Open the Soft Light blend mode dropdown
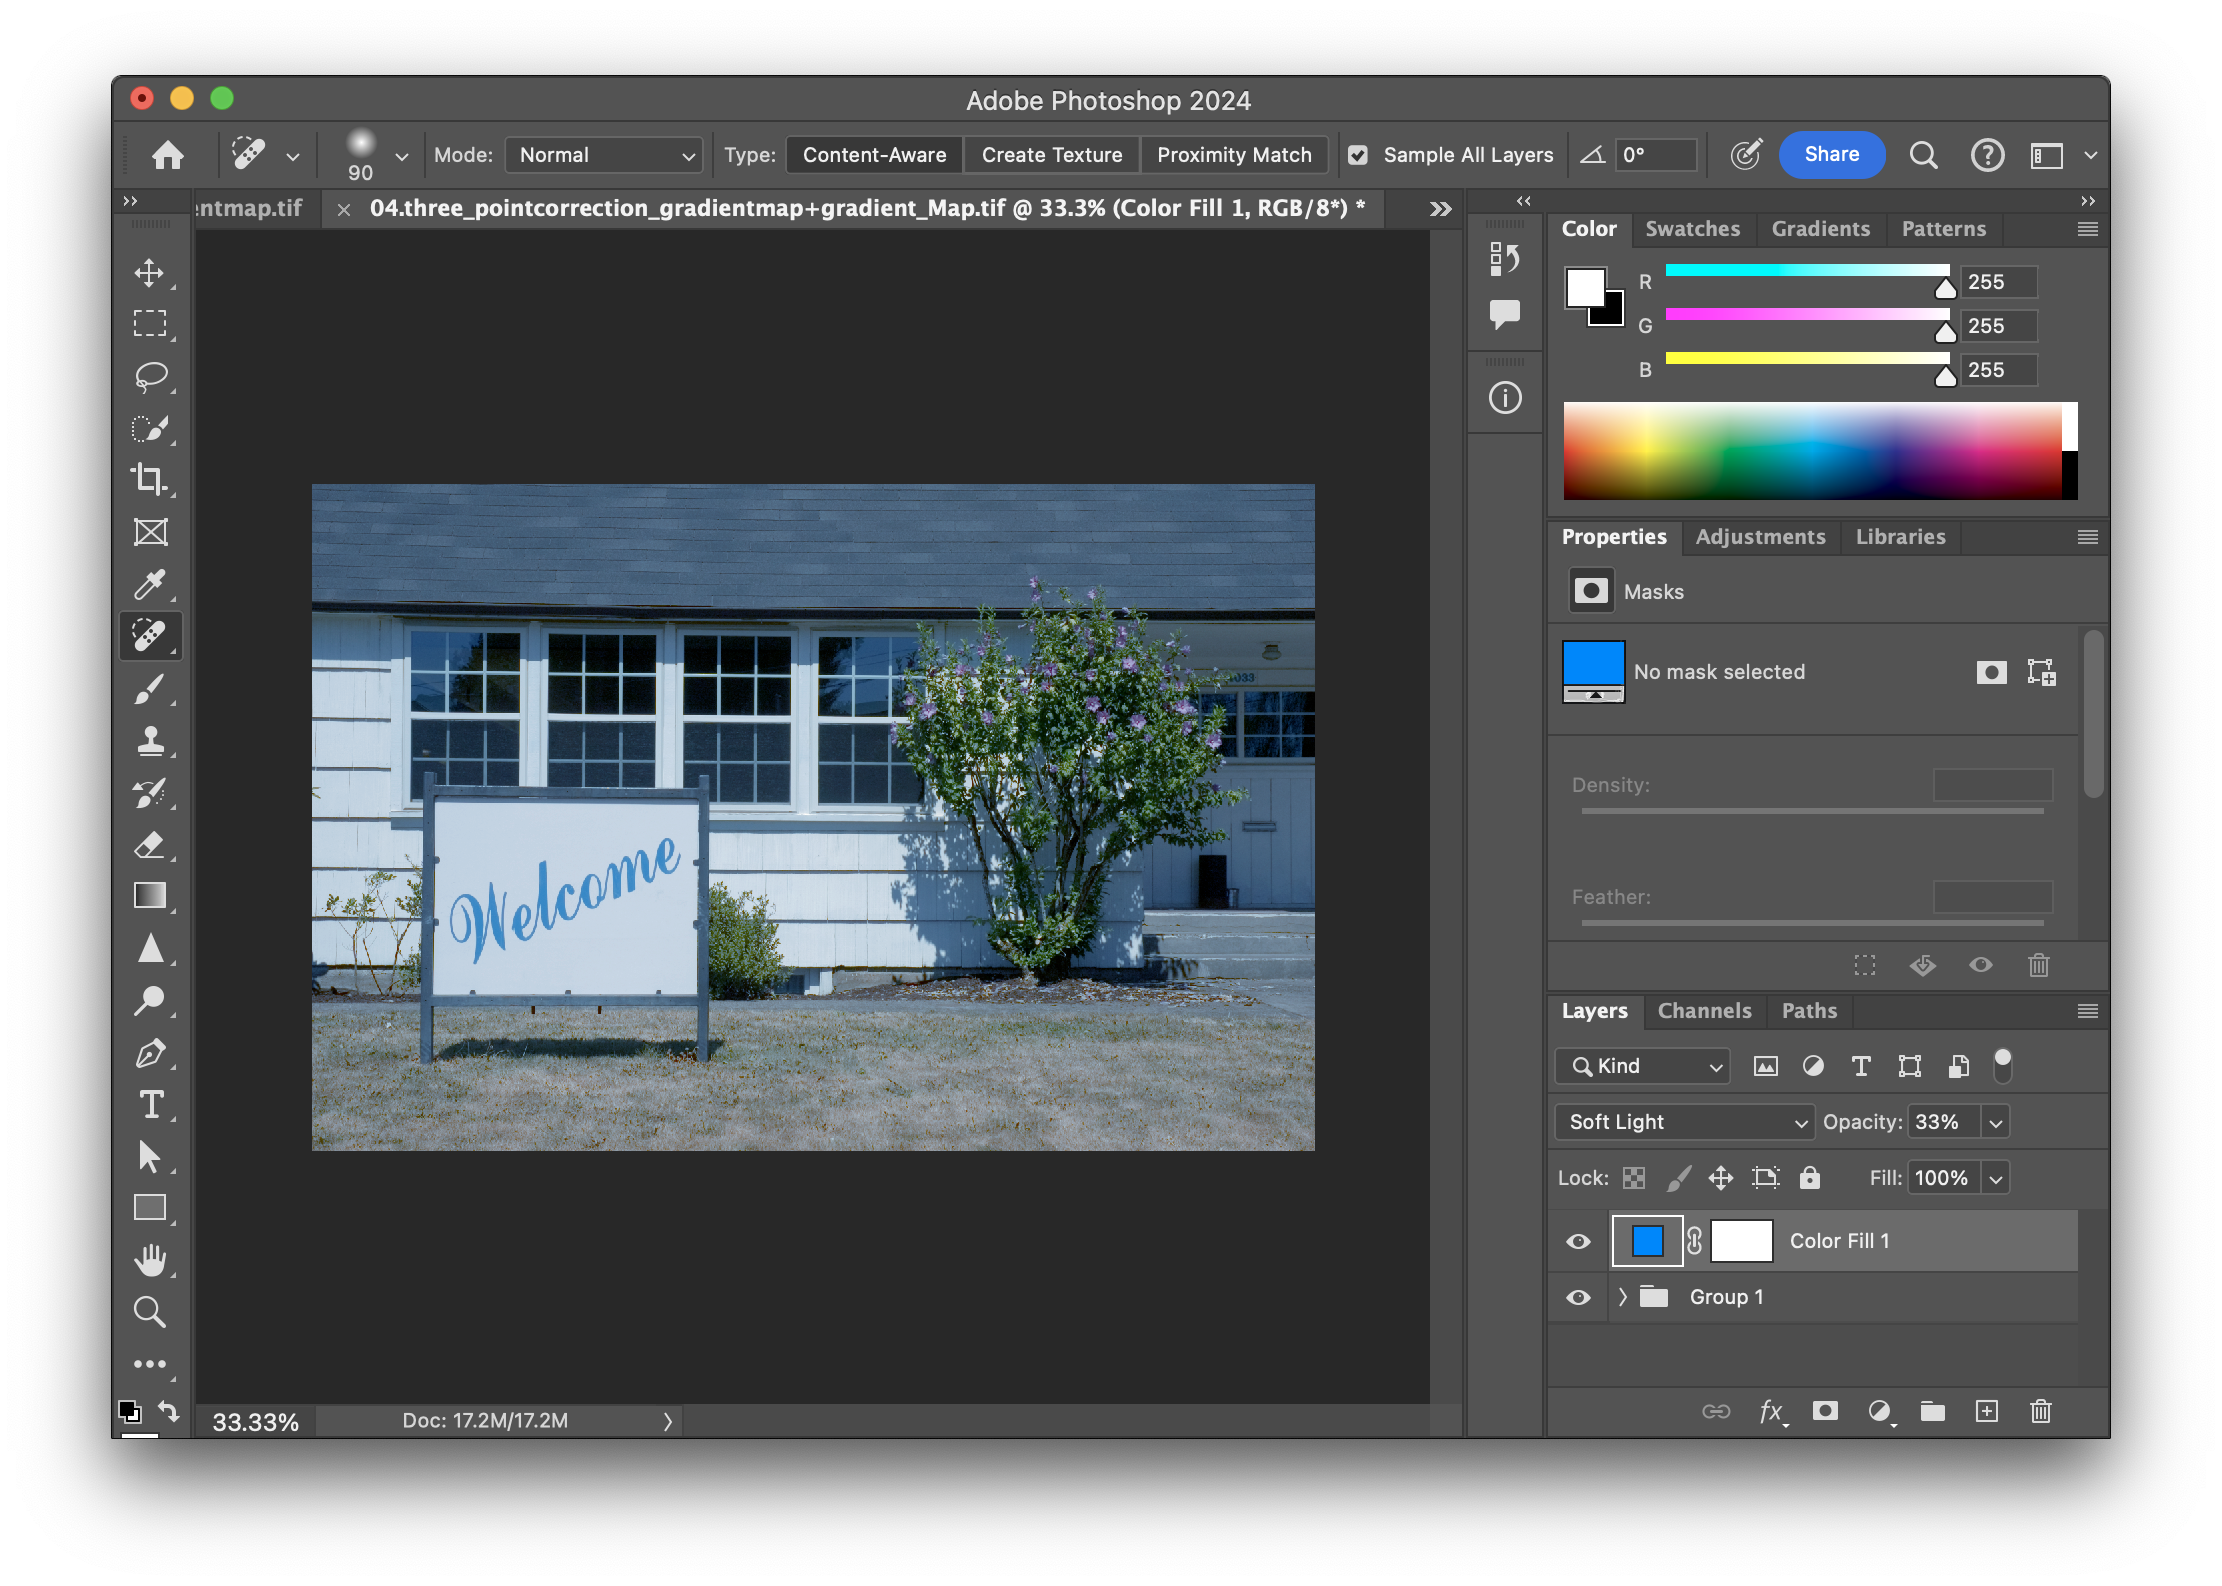The image size is (2222, 1586). [x=1684, y=1122]
